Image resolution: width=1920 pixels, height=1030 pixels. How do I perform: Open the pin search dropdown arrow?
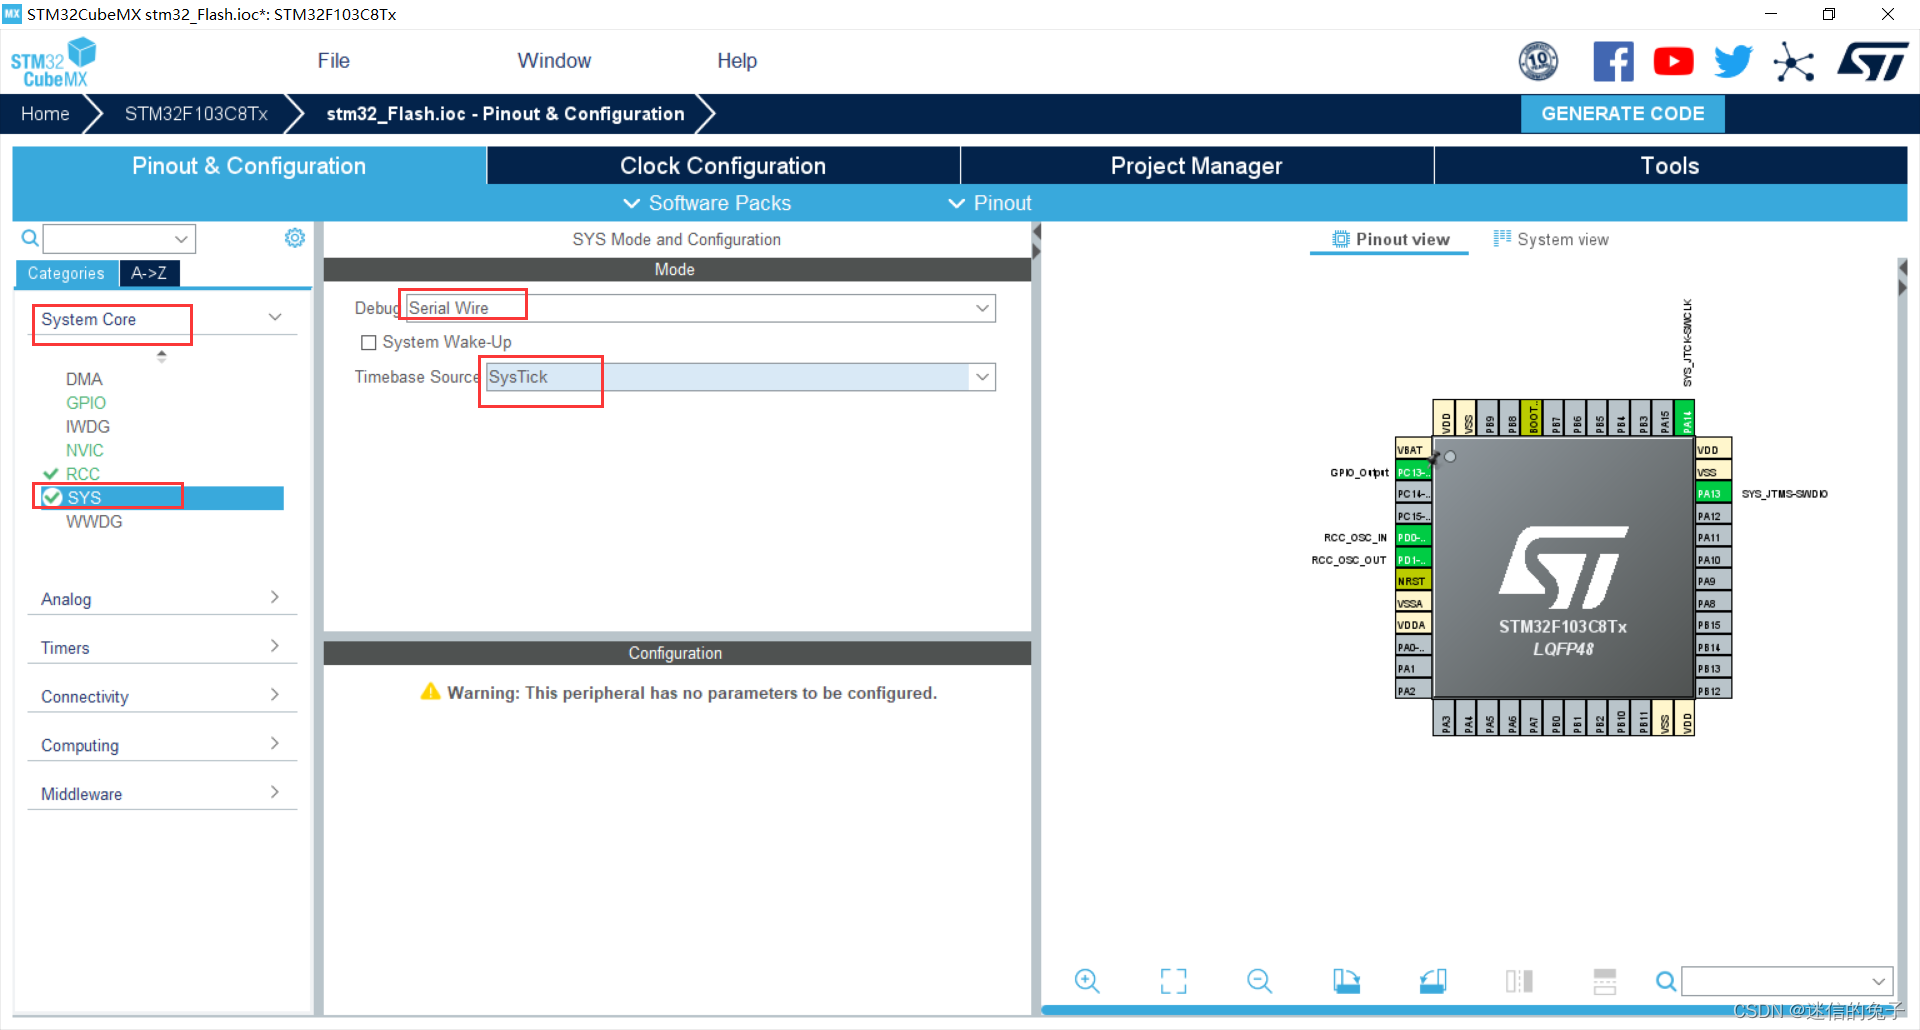1878,982
